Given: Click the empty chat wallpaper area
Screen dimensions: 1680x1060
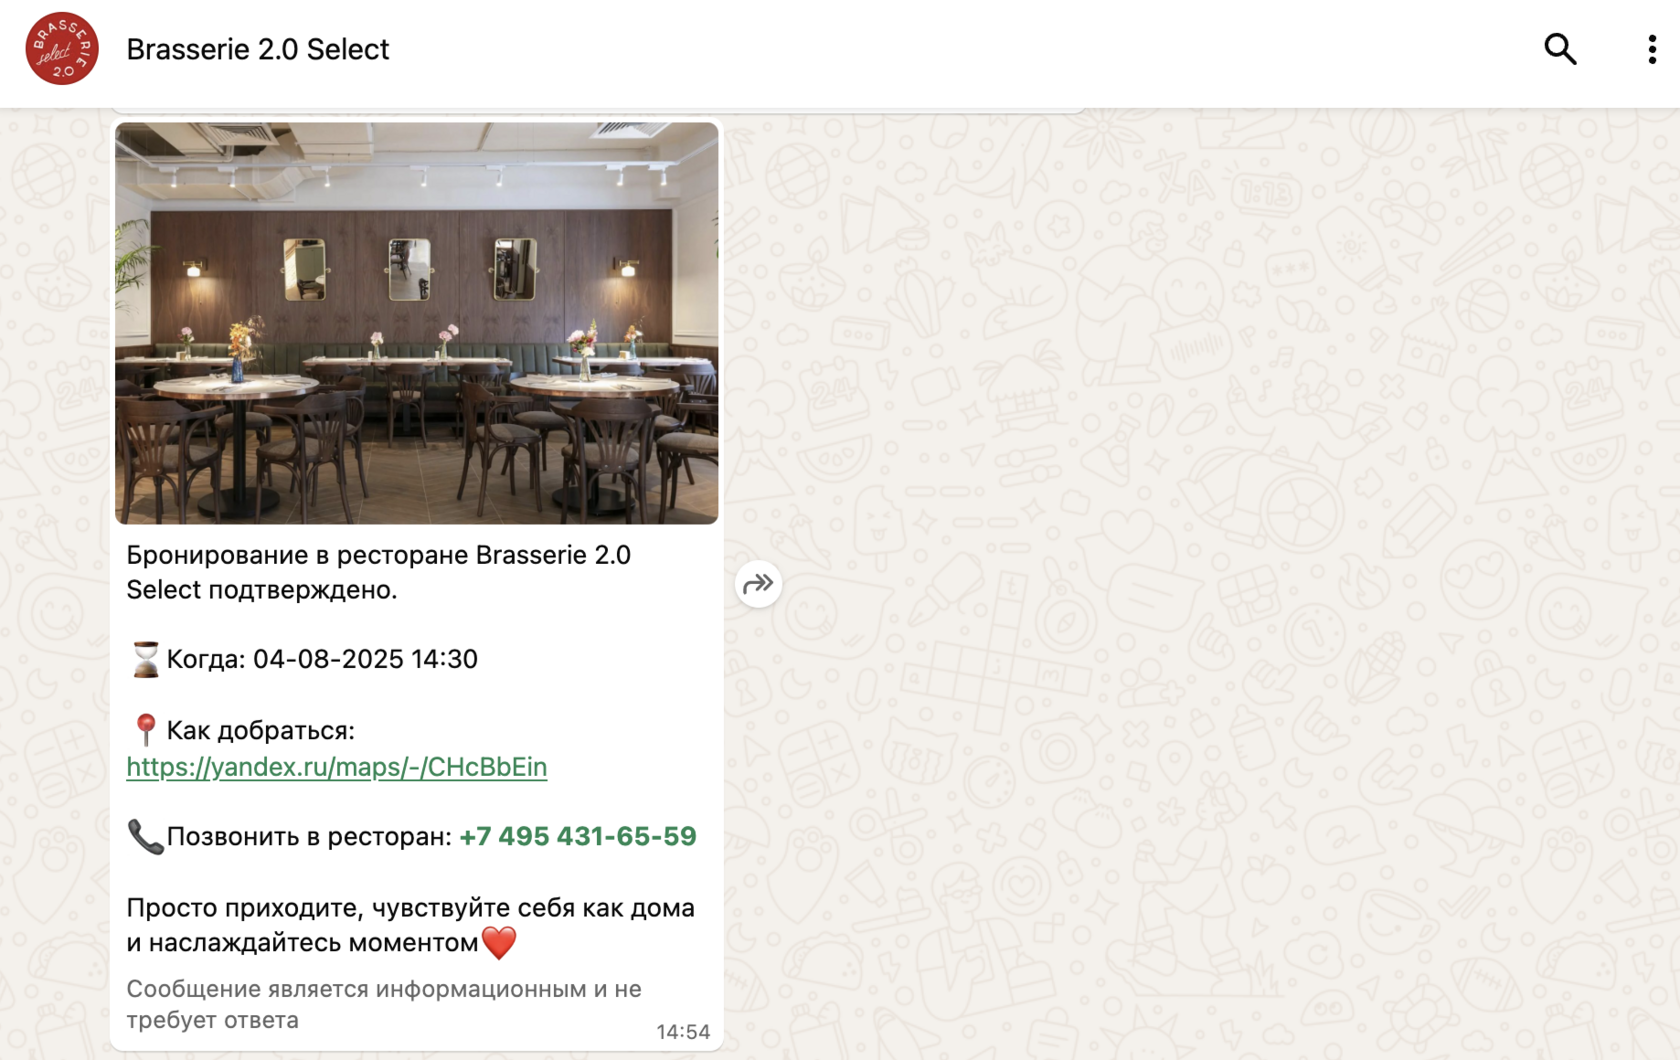Looking at the screenshot, I should coord(1200,580).
